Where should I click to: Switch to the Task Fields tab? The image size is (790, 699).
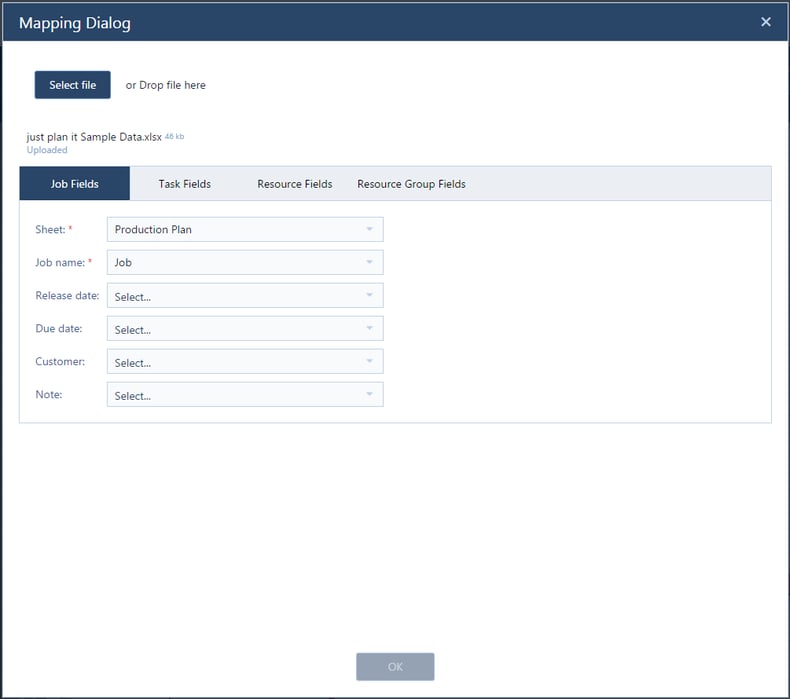[184, 184]
